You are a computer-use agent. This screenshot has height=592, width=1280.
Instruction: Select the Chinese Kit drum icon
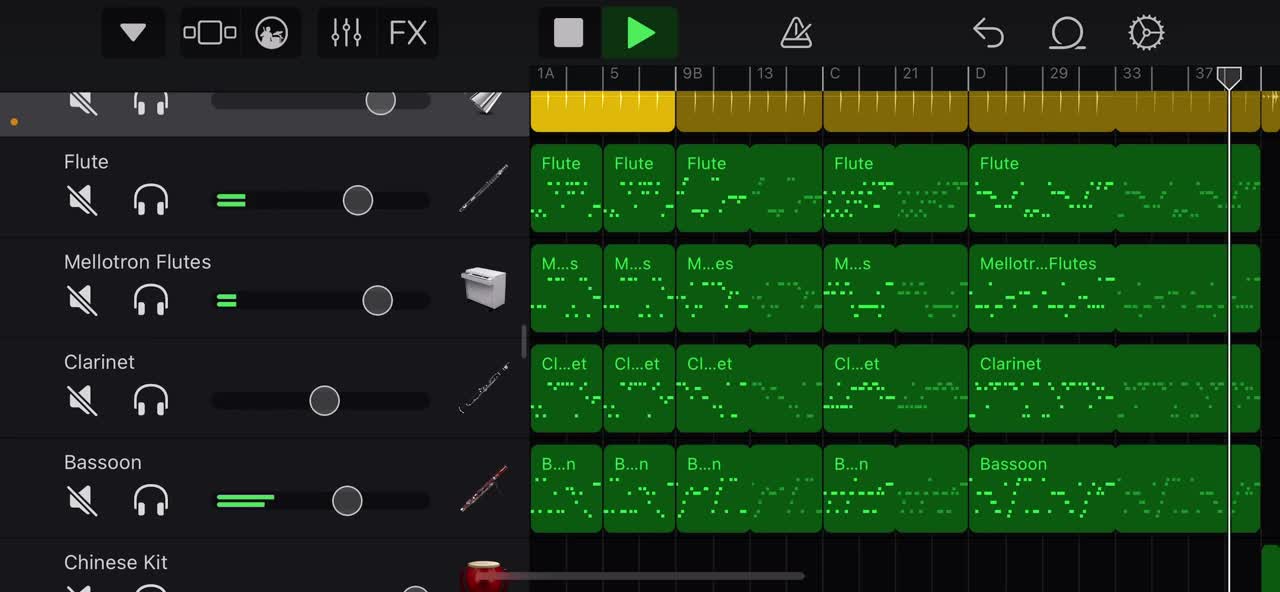(x=484, y=577)
